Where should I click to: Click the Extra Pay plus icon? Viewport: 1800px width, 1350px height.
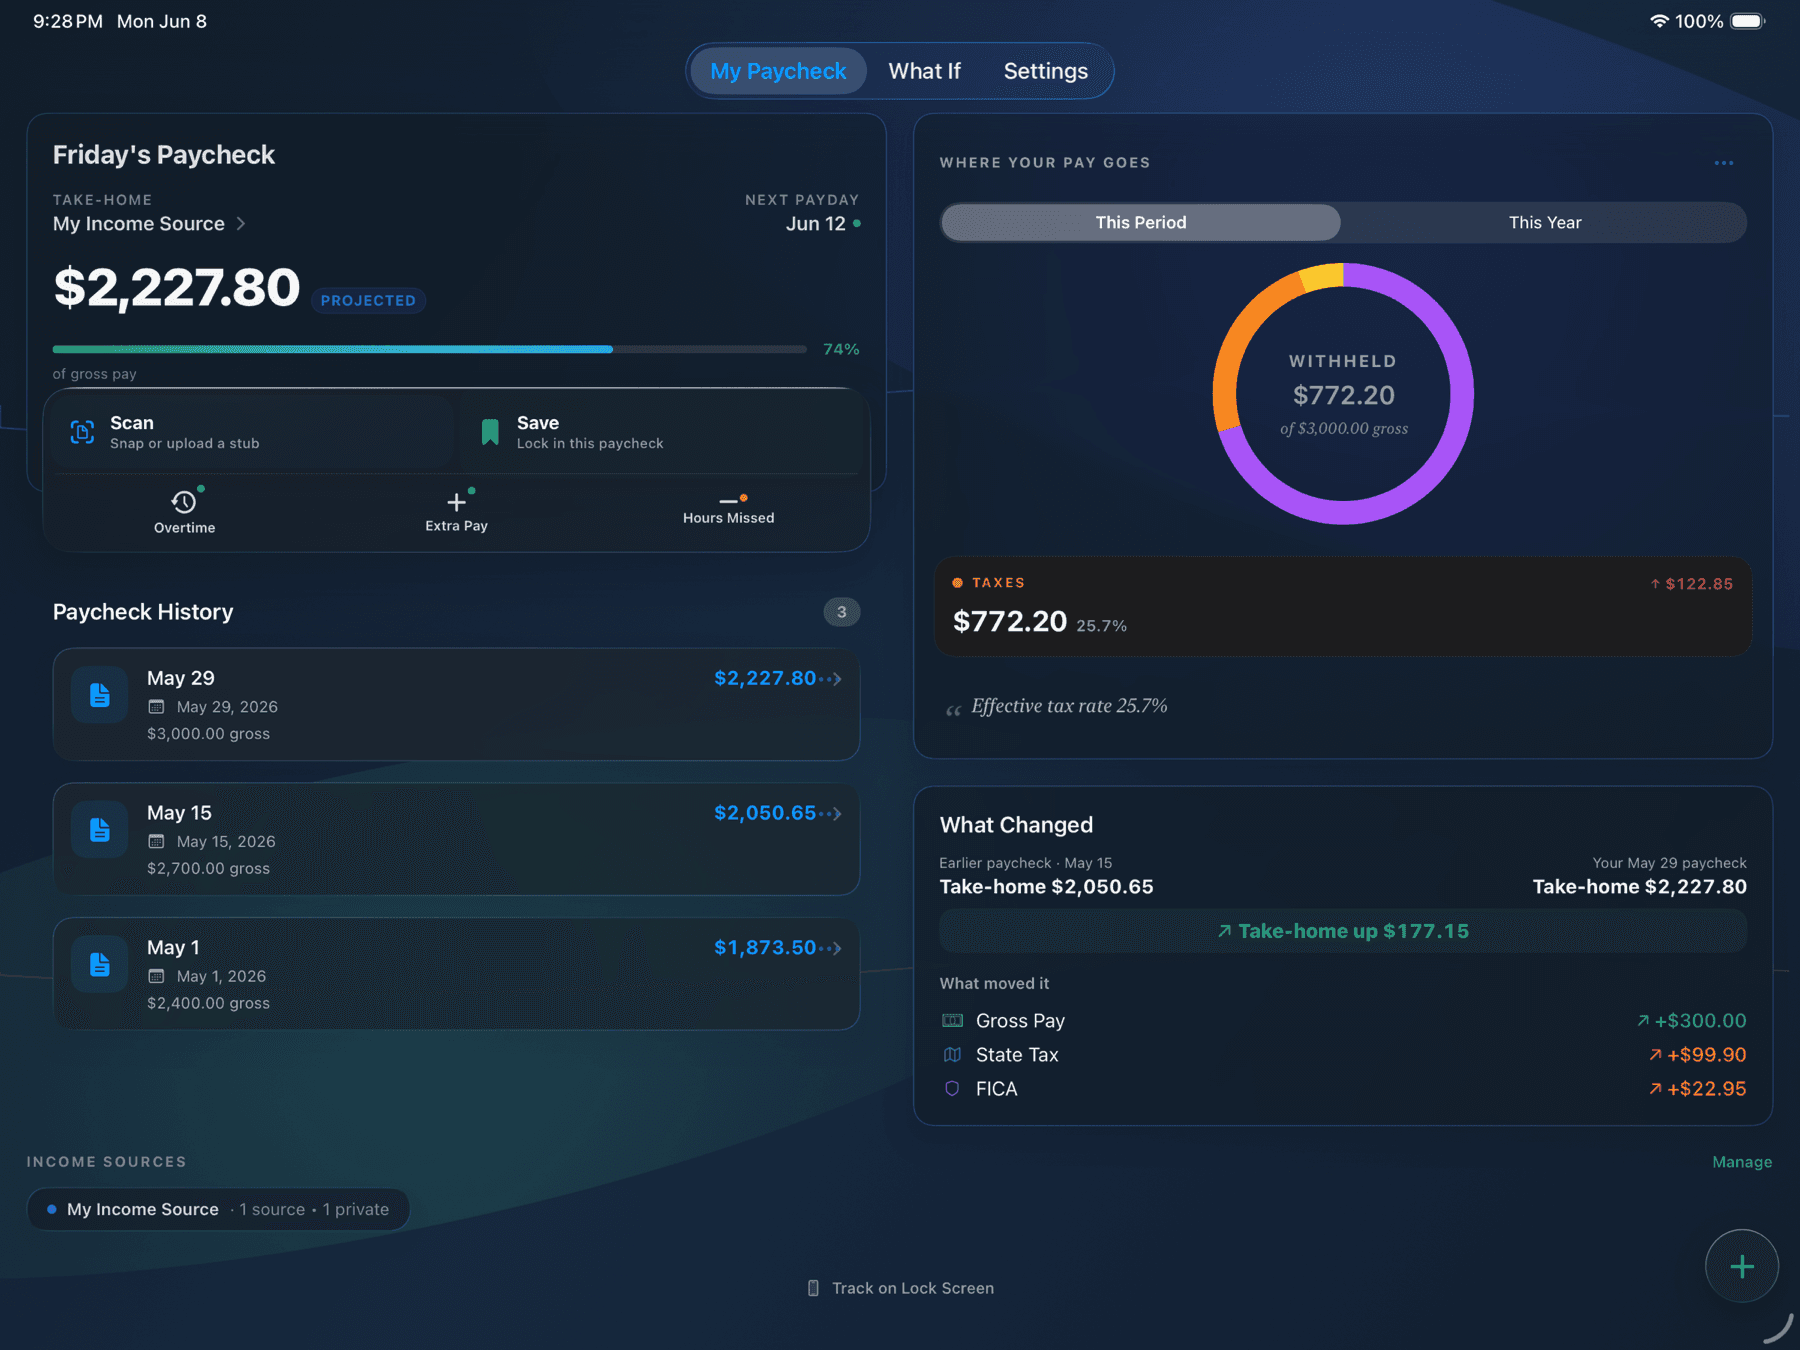(456, 502)
